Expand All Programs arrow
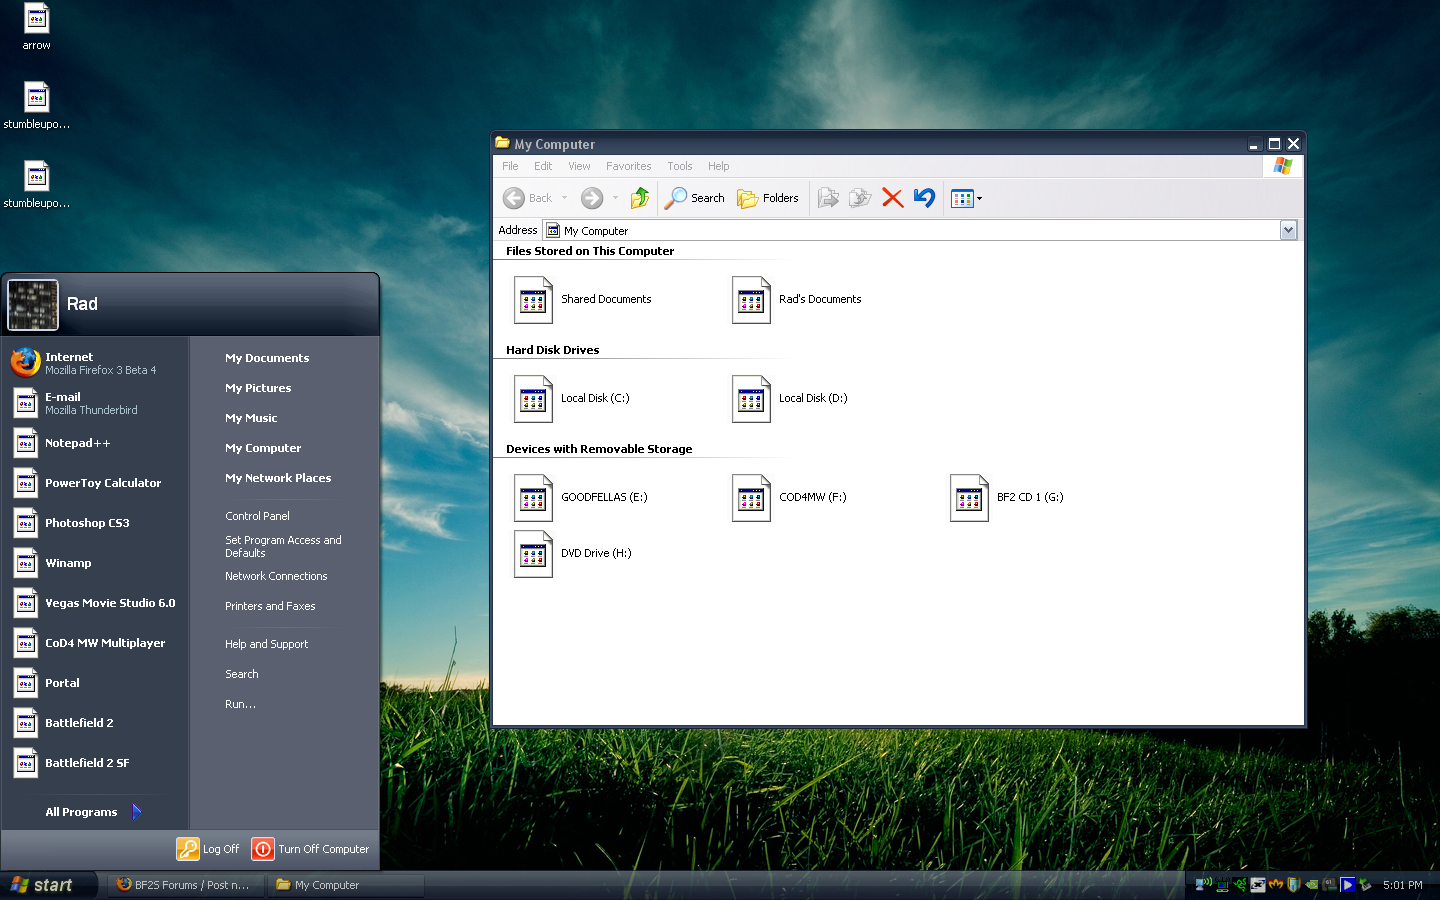Screen dimensions: 1440x900 coord(136,812)
